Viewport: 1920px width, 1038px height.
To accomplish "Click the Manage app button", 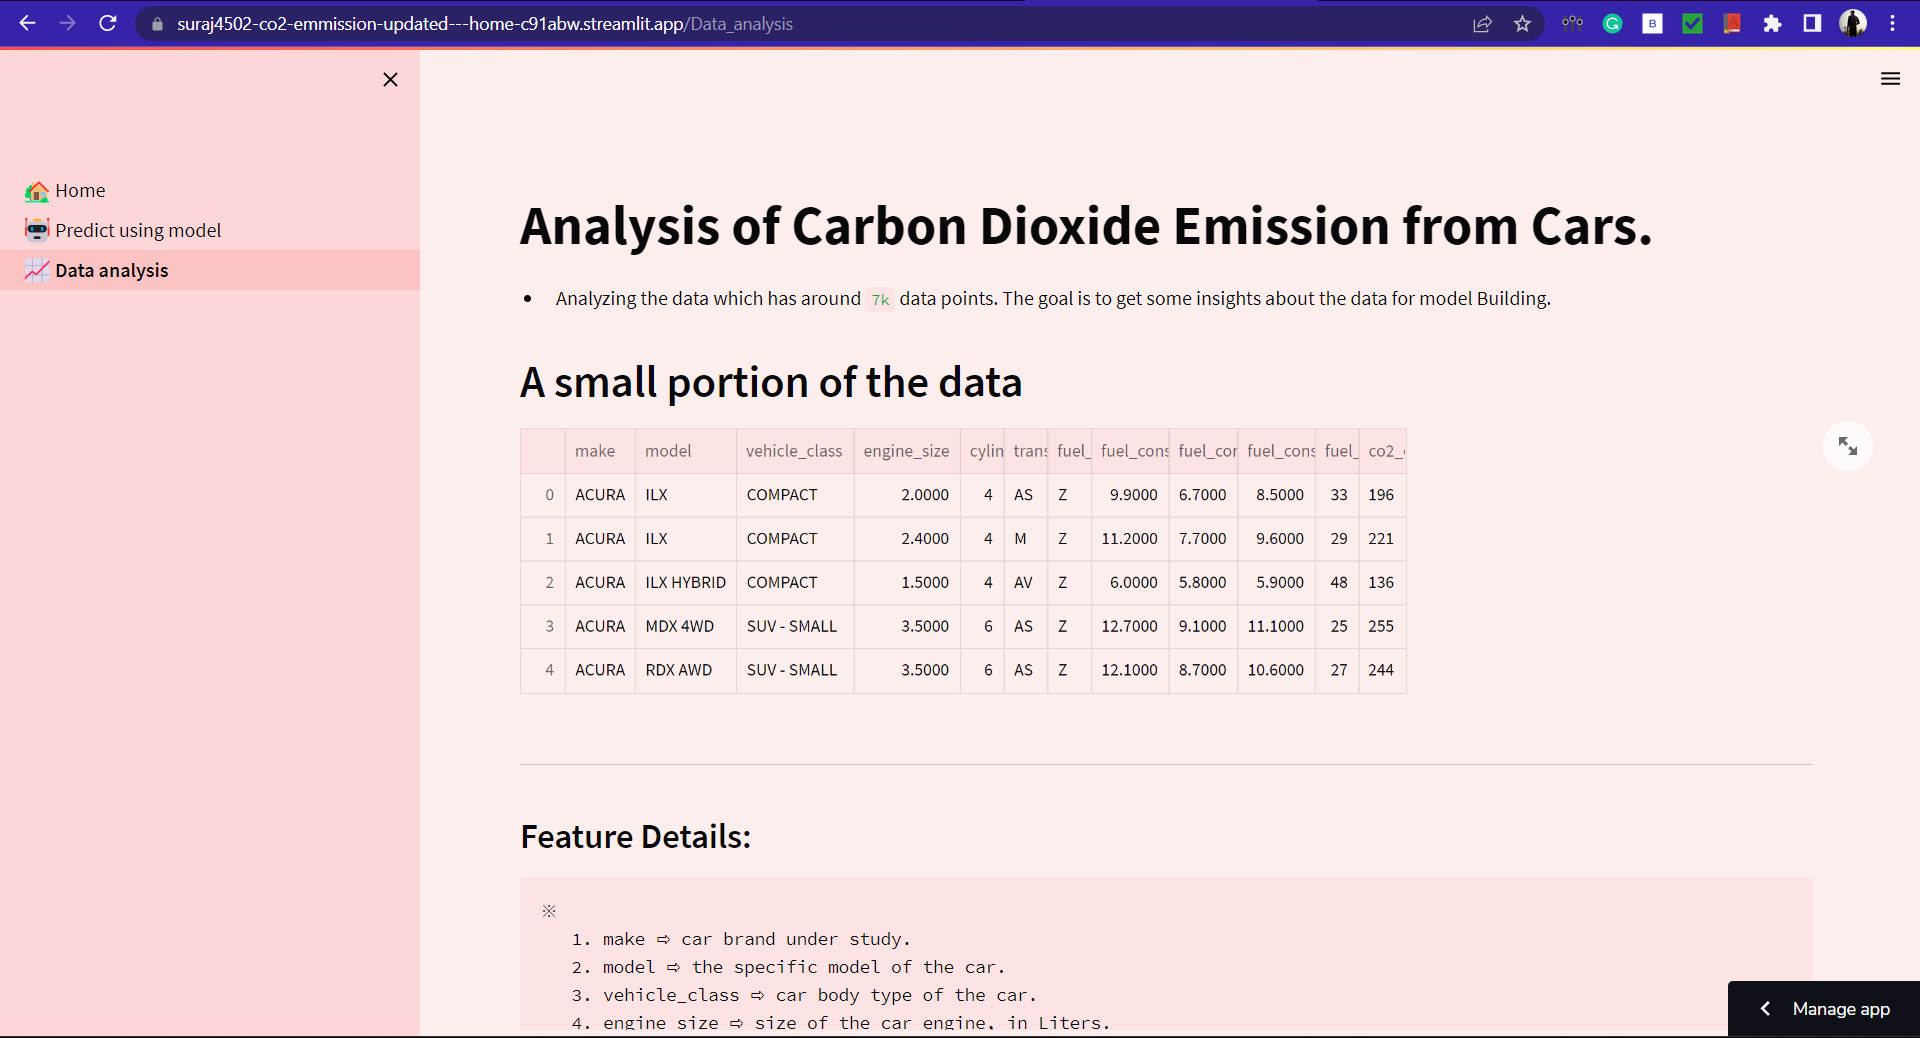I will click(x=1840, y=1009).
